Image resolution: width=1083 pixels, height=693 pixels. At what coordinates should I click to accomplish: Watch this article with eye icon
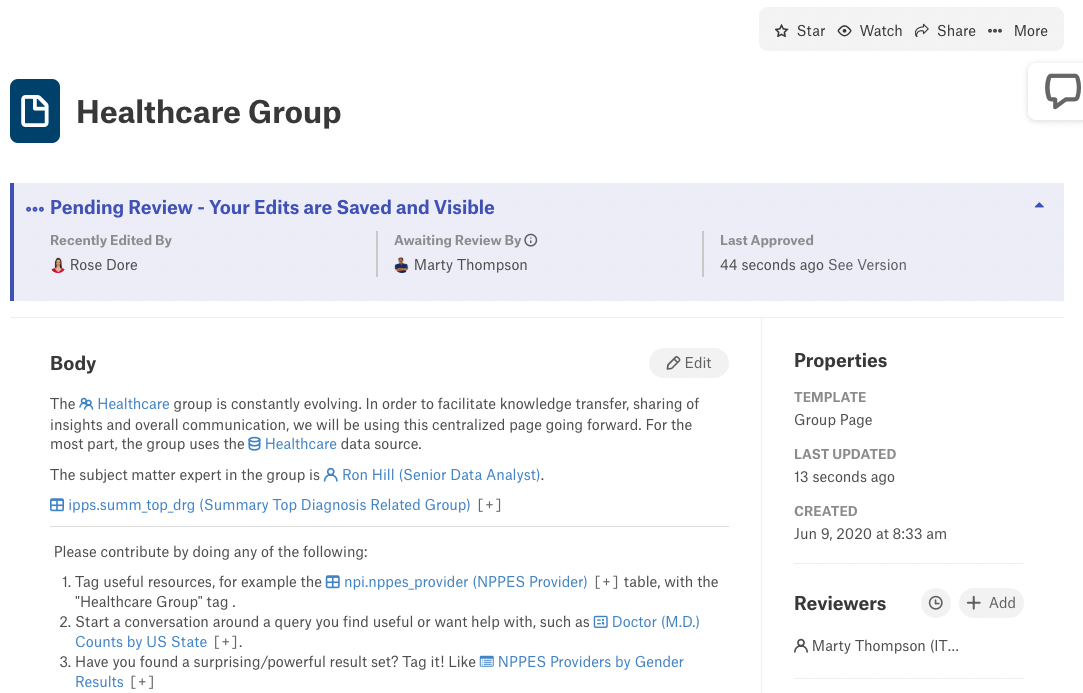[x=870, y=31]
